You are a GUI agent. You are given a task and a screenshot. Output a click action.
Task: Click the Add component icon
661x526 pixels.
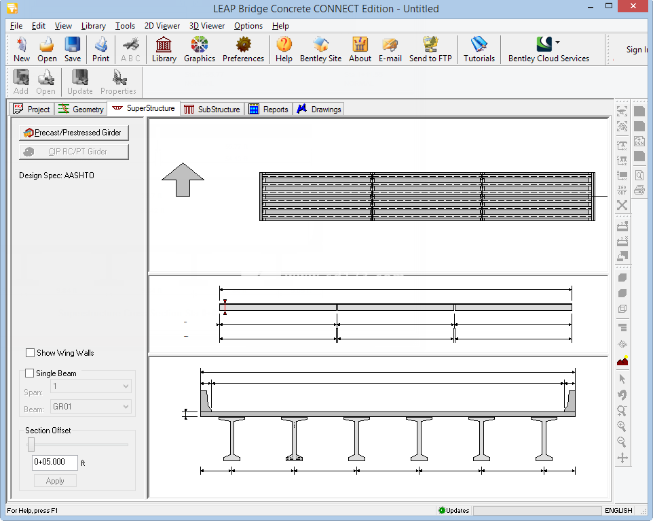pos(21,82)
